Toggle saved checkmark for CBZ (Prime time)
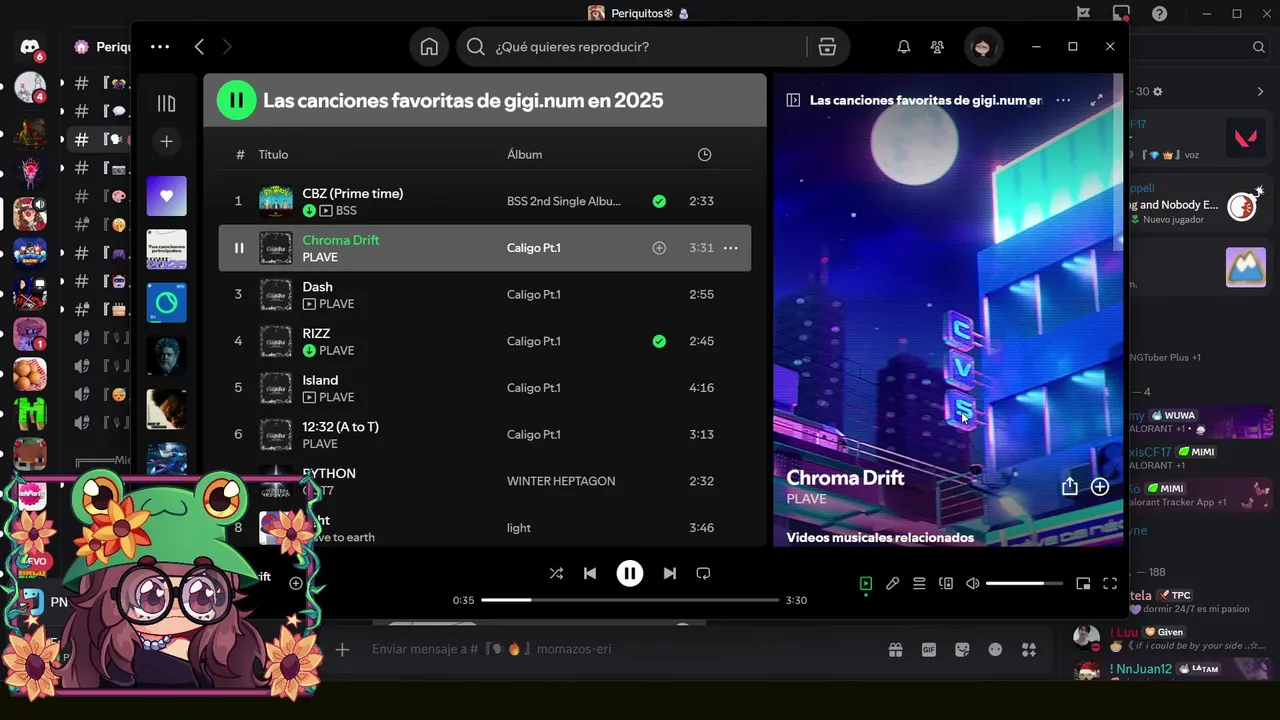The image size is (1280, 720). (x=659, y=201)
